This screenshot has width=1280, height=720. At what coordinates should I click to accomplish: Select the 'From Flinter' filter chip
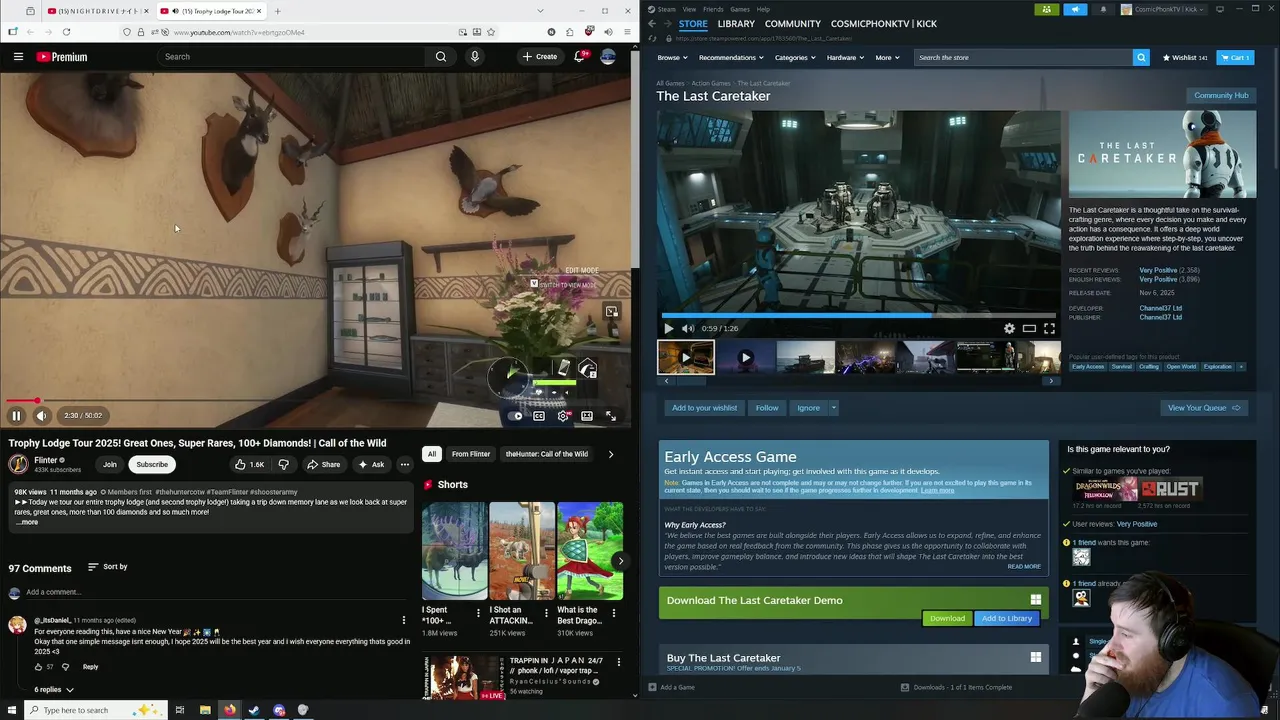[470, 454]
